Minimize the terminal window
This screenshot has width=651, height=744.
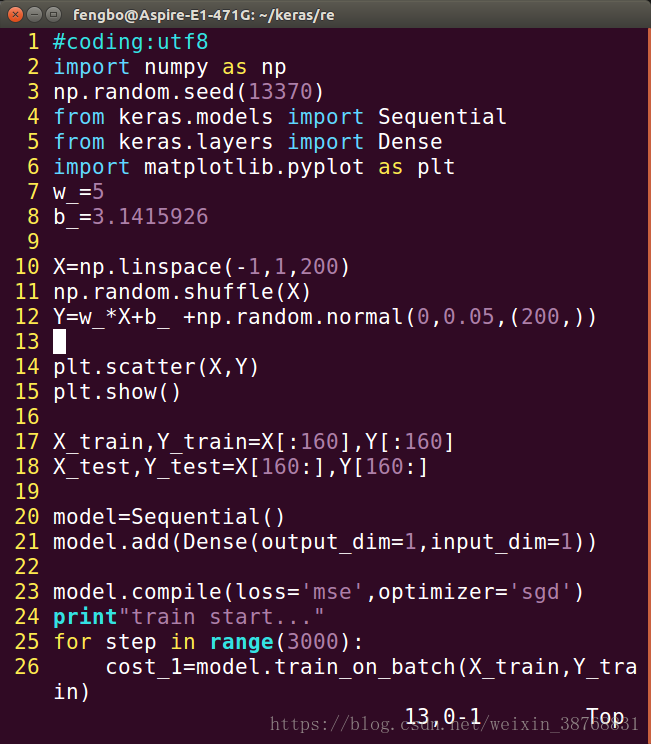click(x=34, y=15)
